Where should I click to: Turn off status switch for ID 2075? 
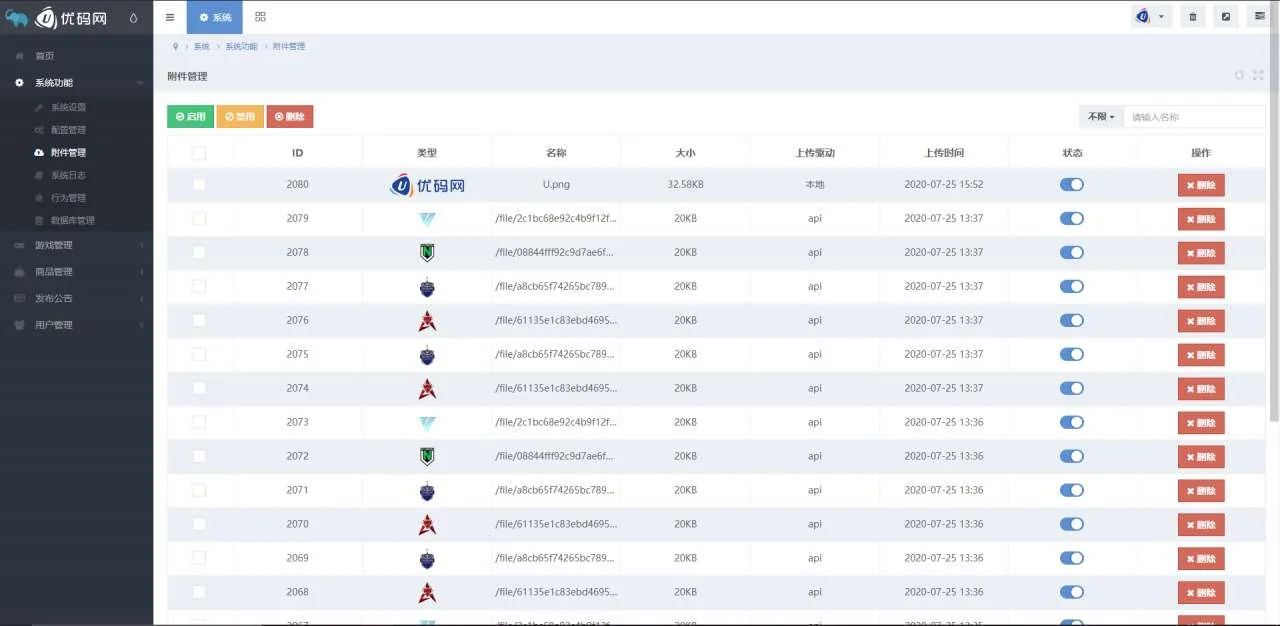coord(1071,355)
